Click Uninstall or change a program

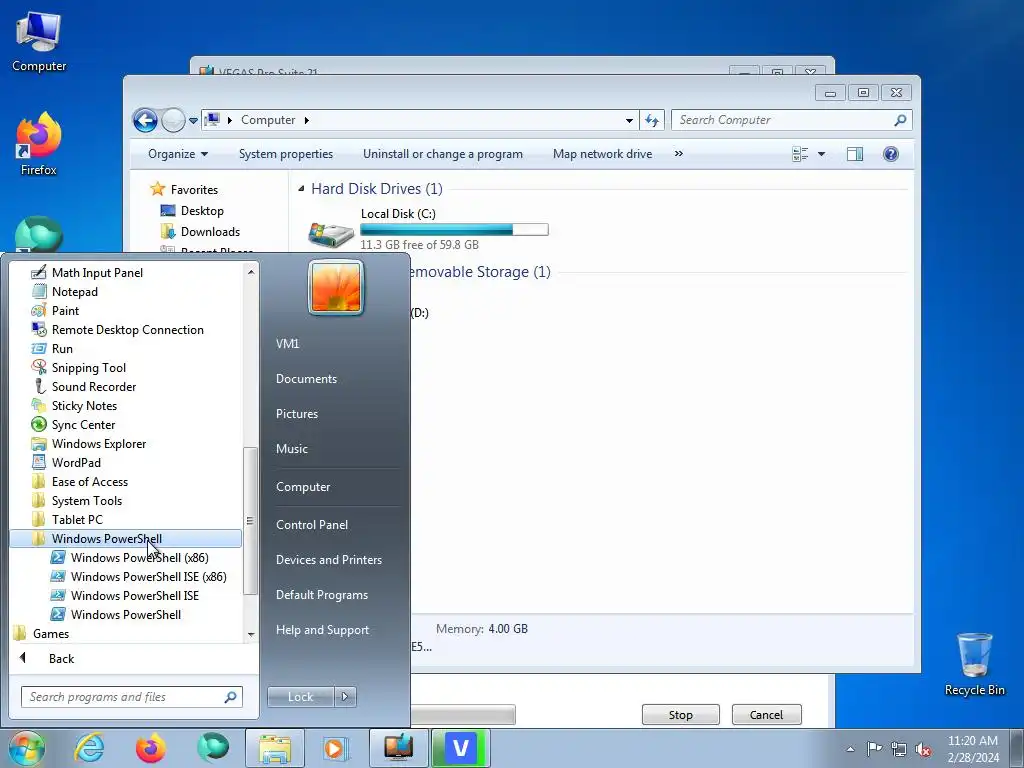point(443,154)
